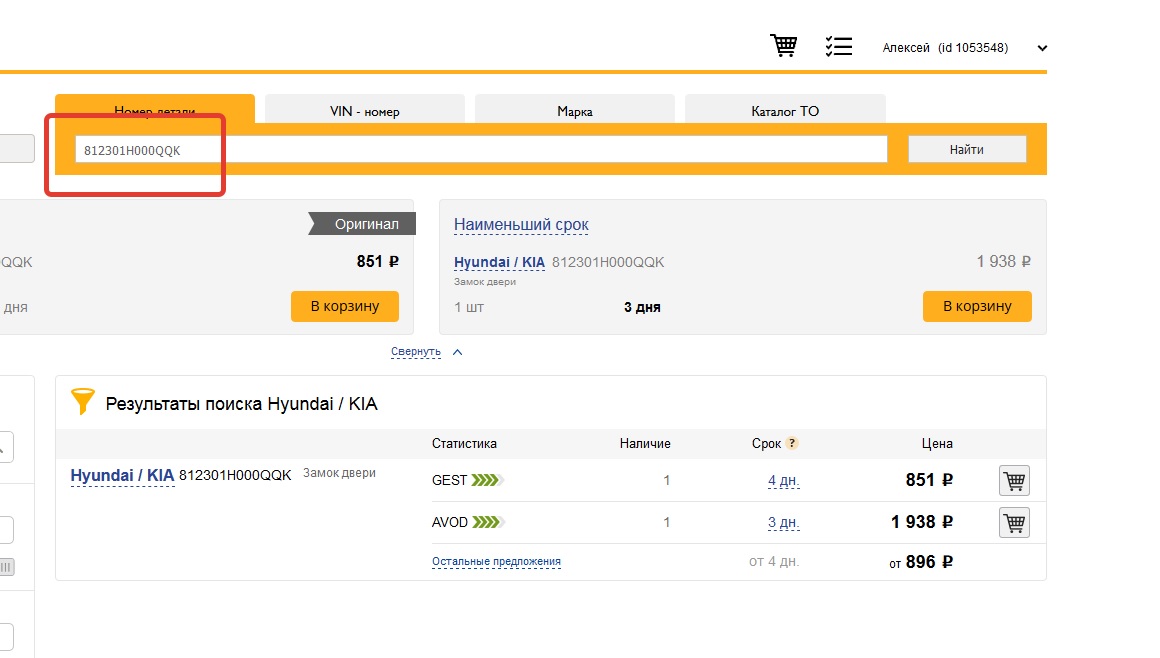Select the Марка tab

point(574,111)
